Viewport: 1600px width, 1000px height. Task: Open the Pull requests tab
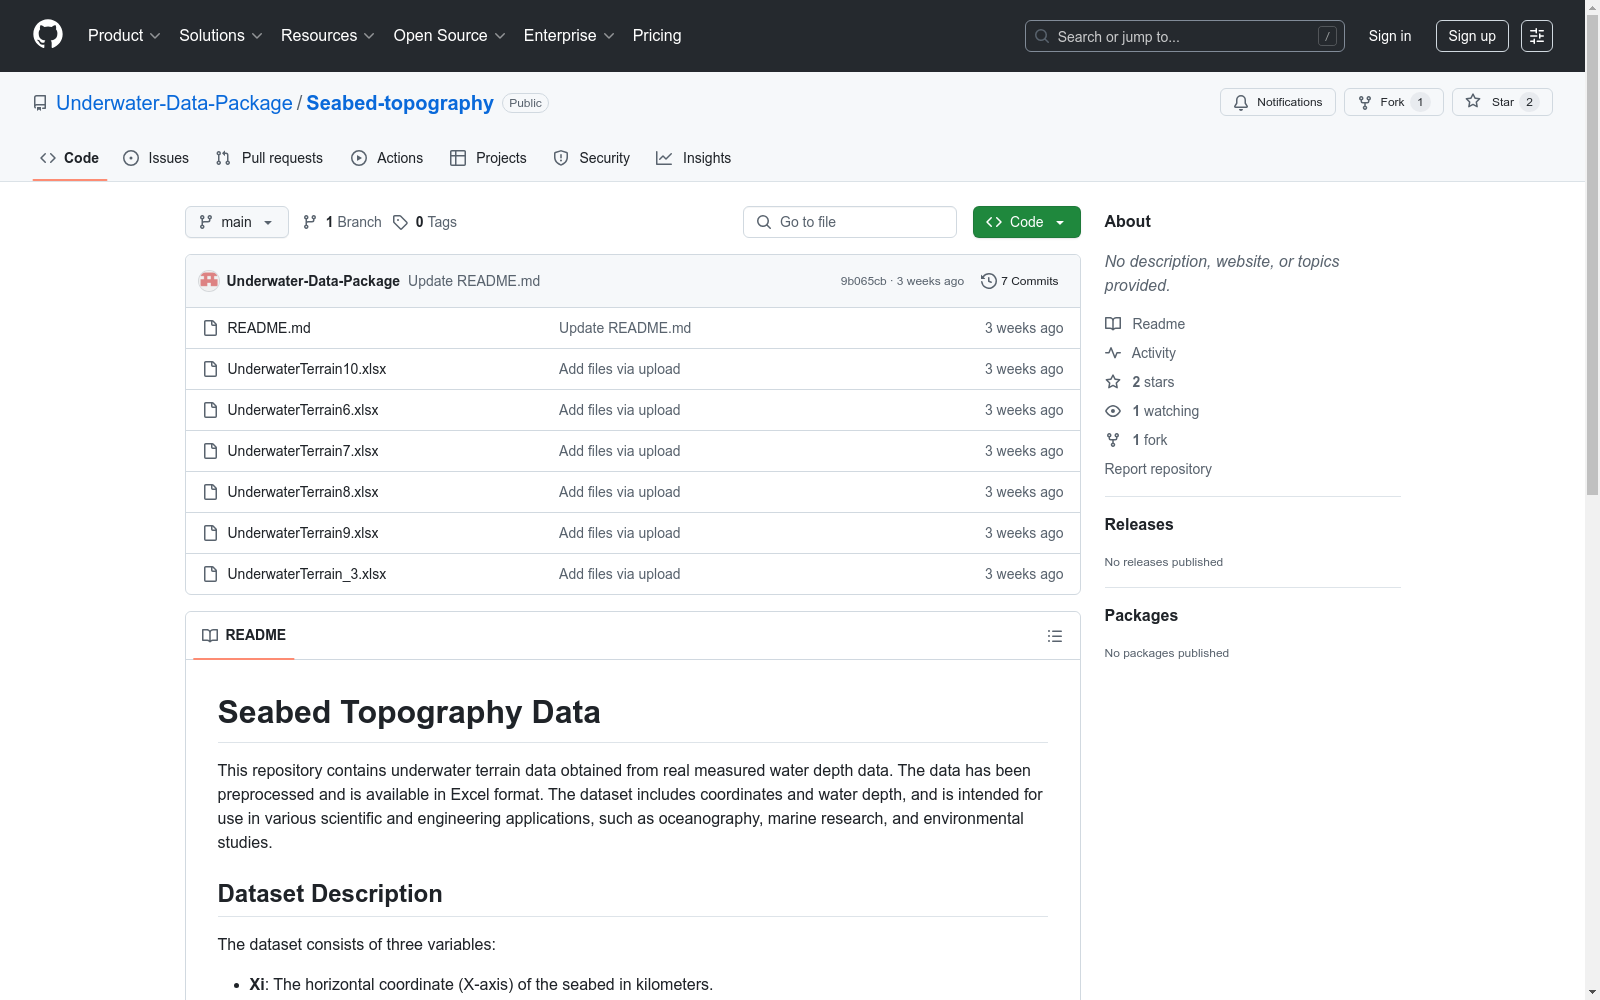[269, 158]
